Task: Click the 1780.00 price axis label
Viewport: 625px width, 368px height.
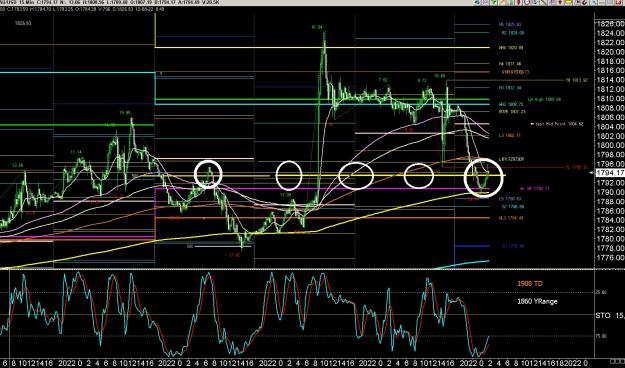Action: coord(610,239)
